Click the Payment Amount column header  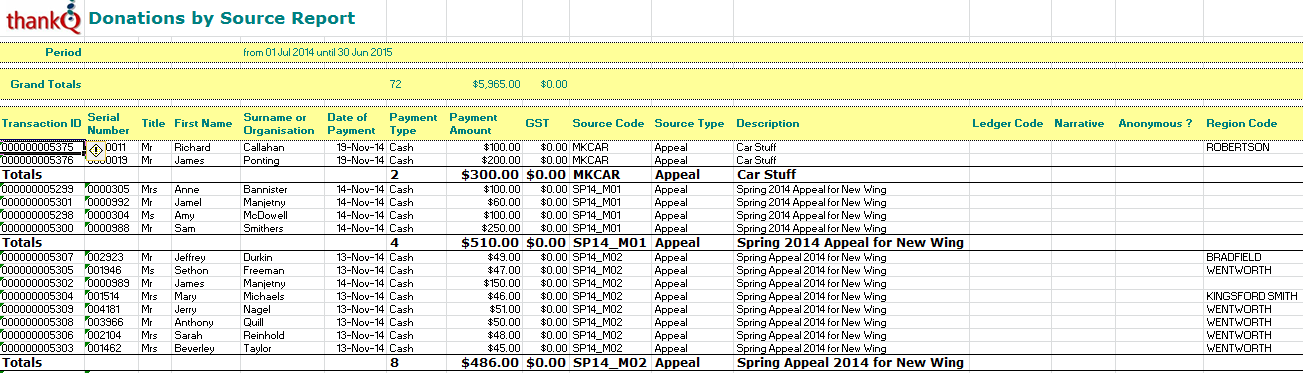[x=474, y=124]
